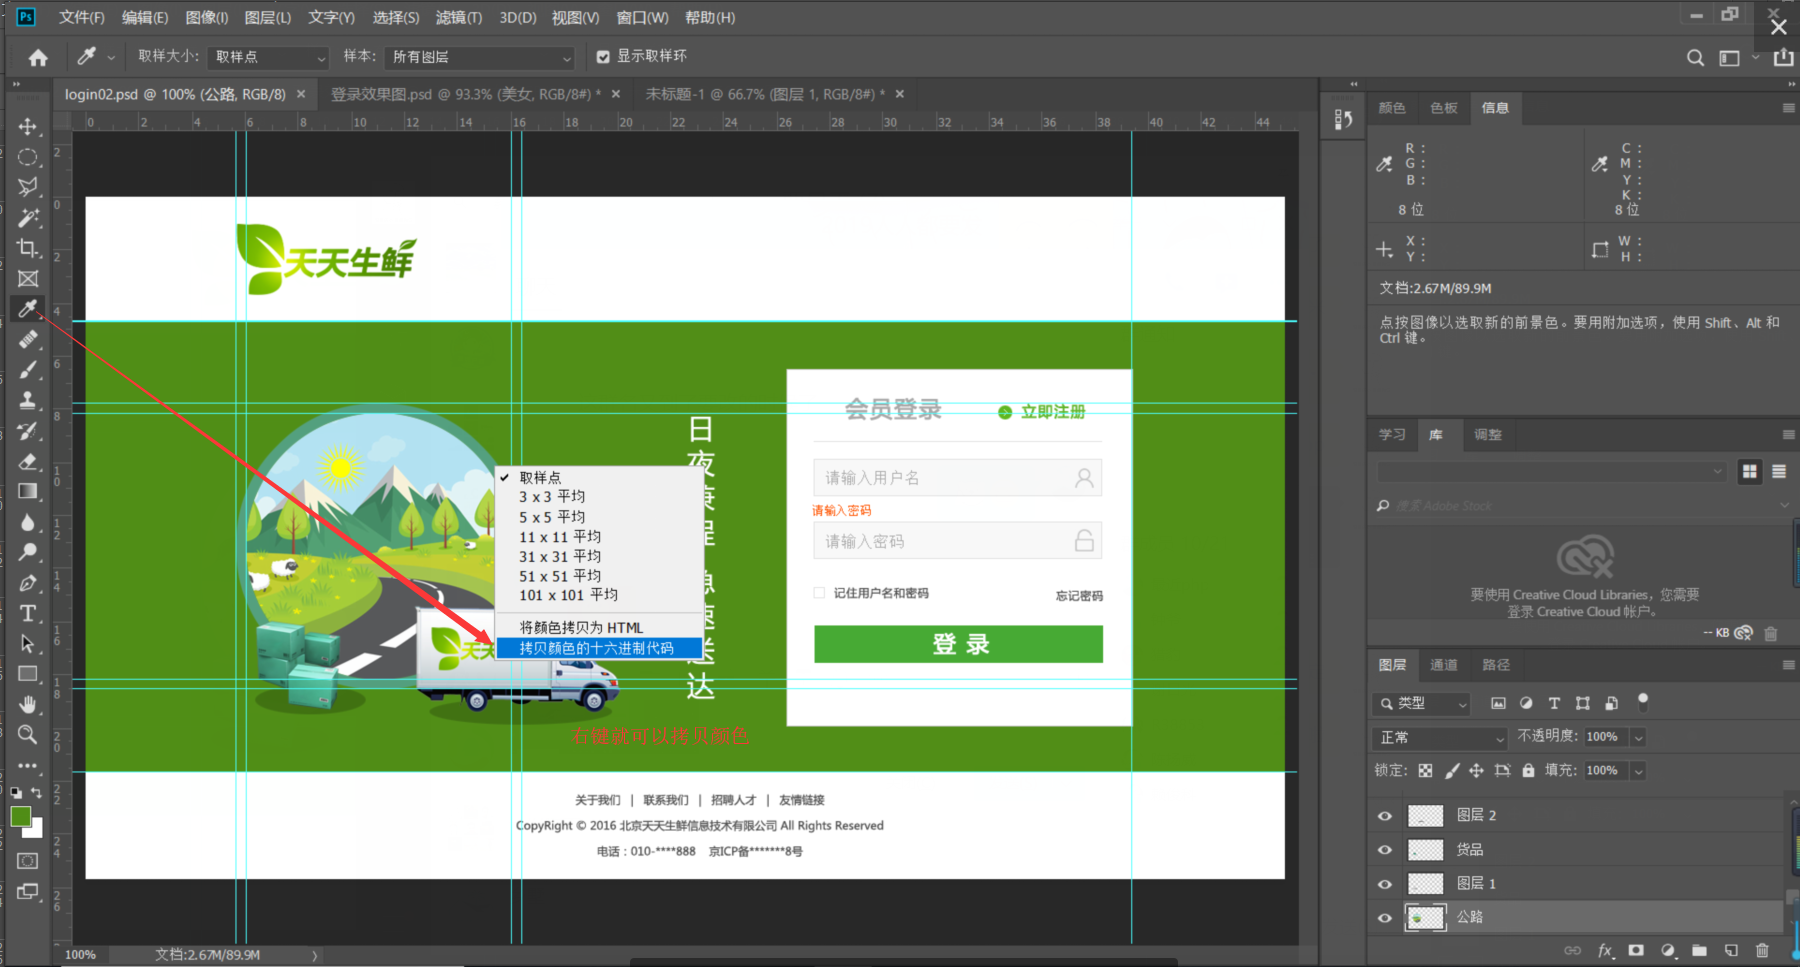
Task: Choose 5 x 5 平均 sample size
Action: click(552, 517)
